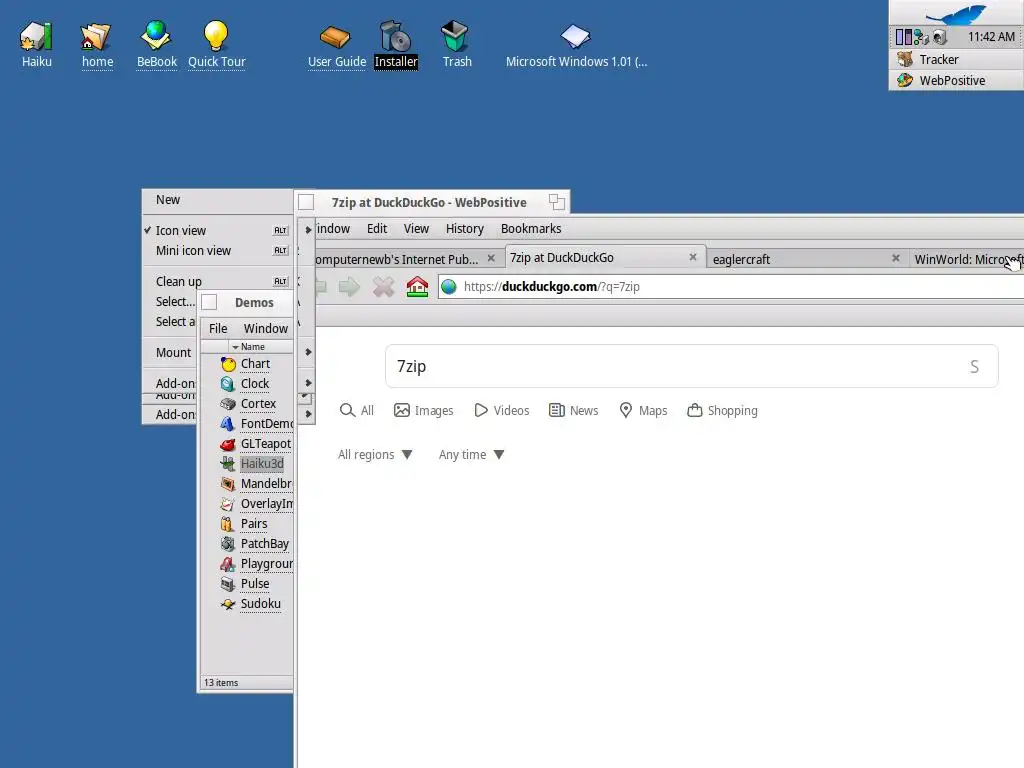Open the Pulse demo
1024x768 pixels.
245,584
